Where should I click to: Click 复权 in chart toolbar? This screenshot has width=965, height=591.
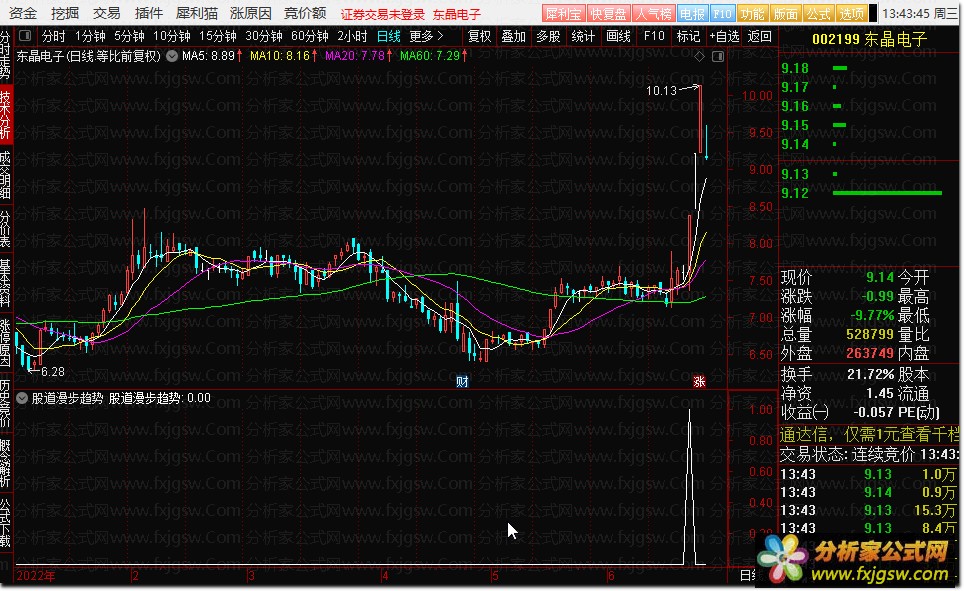pos(479,36)
